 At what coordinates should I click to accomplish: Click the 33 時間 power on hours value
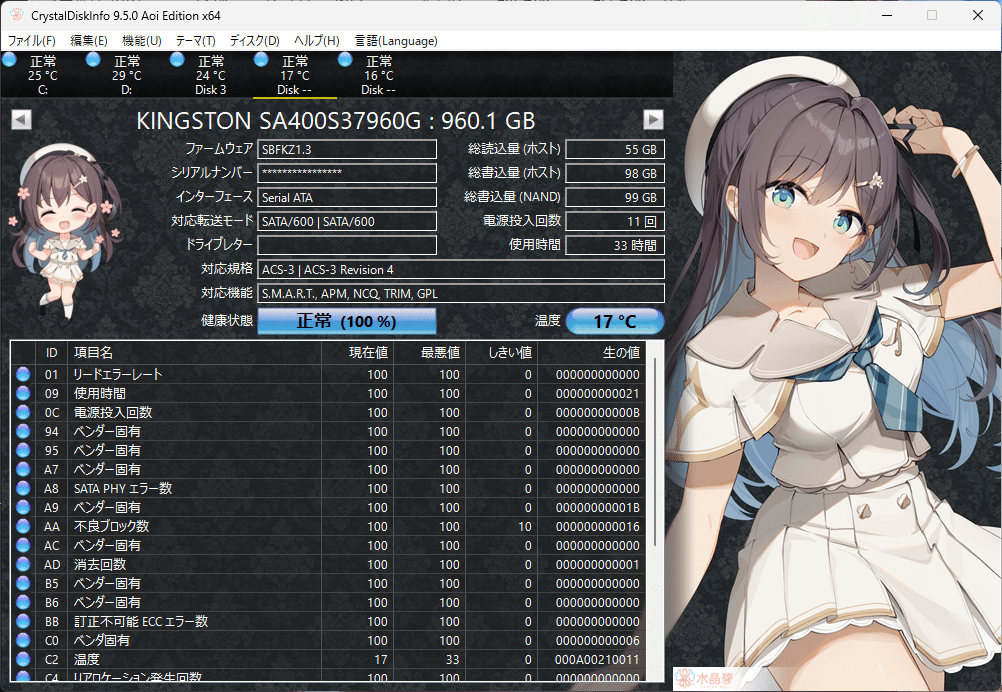[615, 245]
